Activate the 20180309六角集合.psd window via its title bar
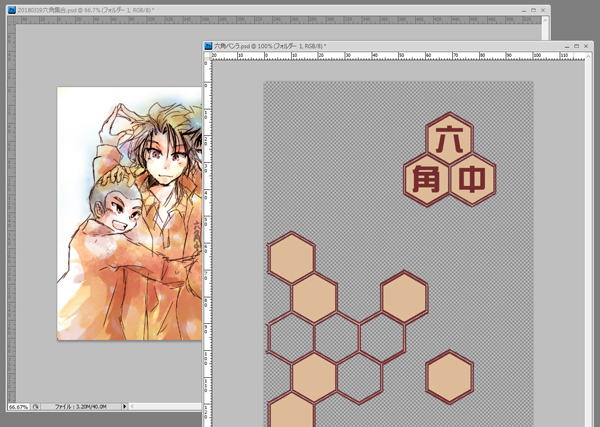The height and width of the screenshot is (427, 600). (300, 10)
